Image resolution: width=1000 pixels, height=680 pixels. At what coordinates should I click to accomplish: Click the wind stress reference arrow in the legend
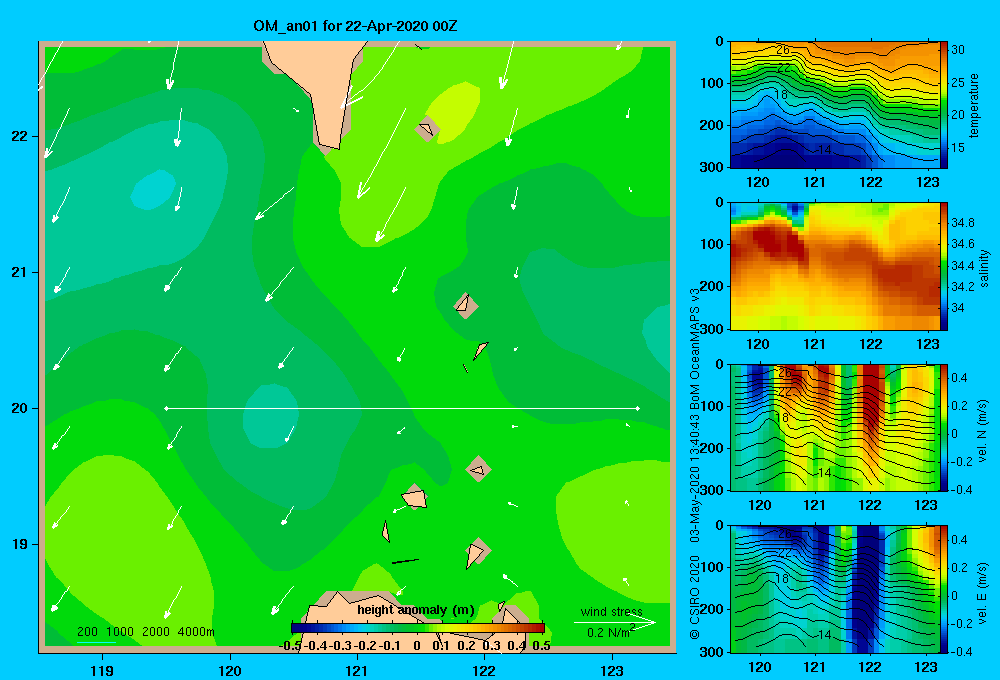pos(614,623)
